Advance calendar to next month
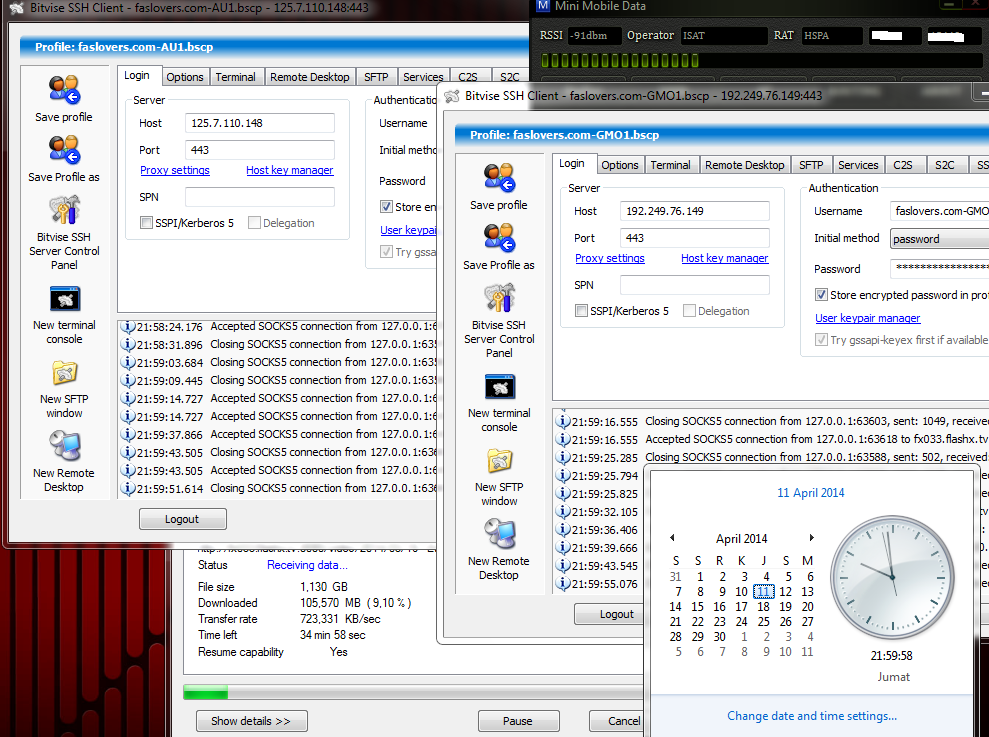989x737 pixels. [812, 538]
